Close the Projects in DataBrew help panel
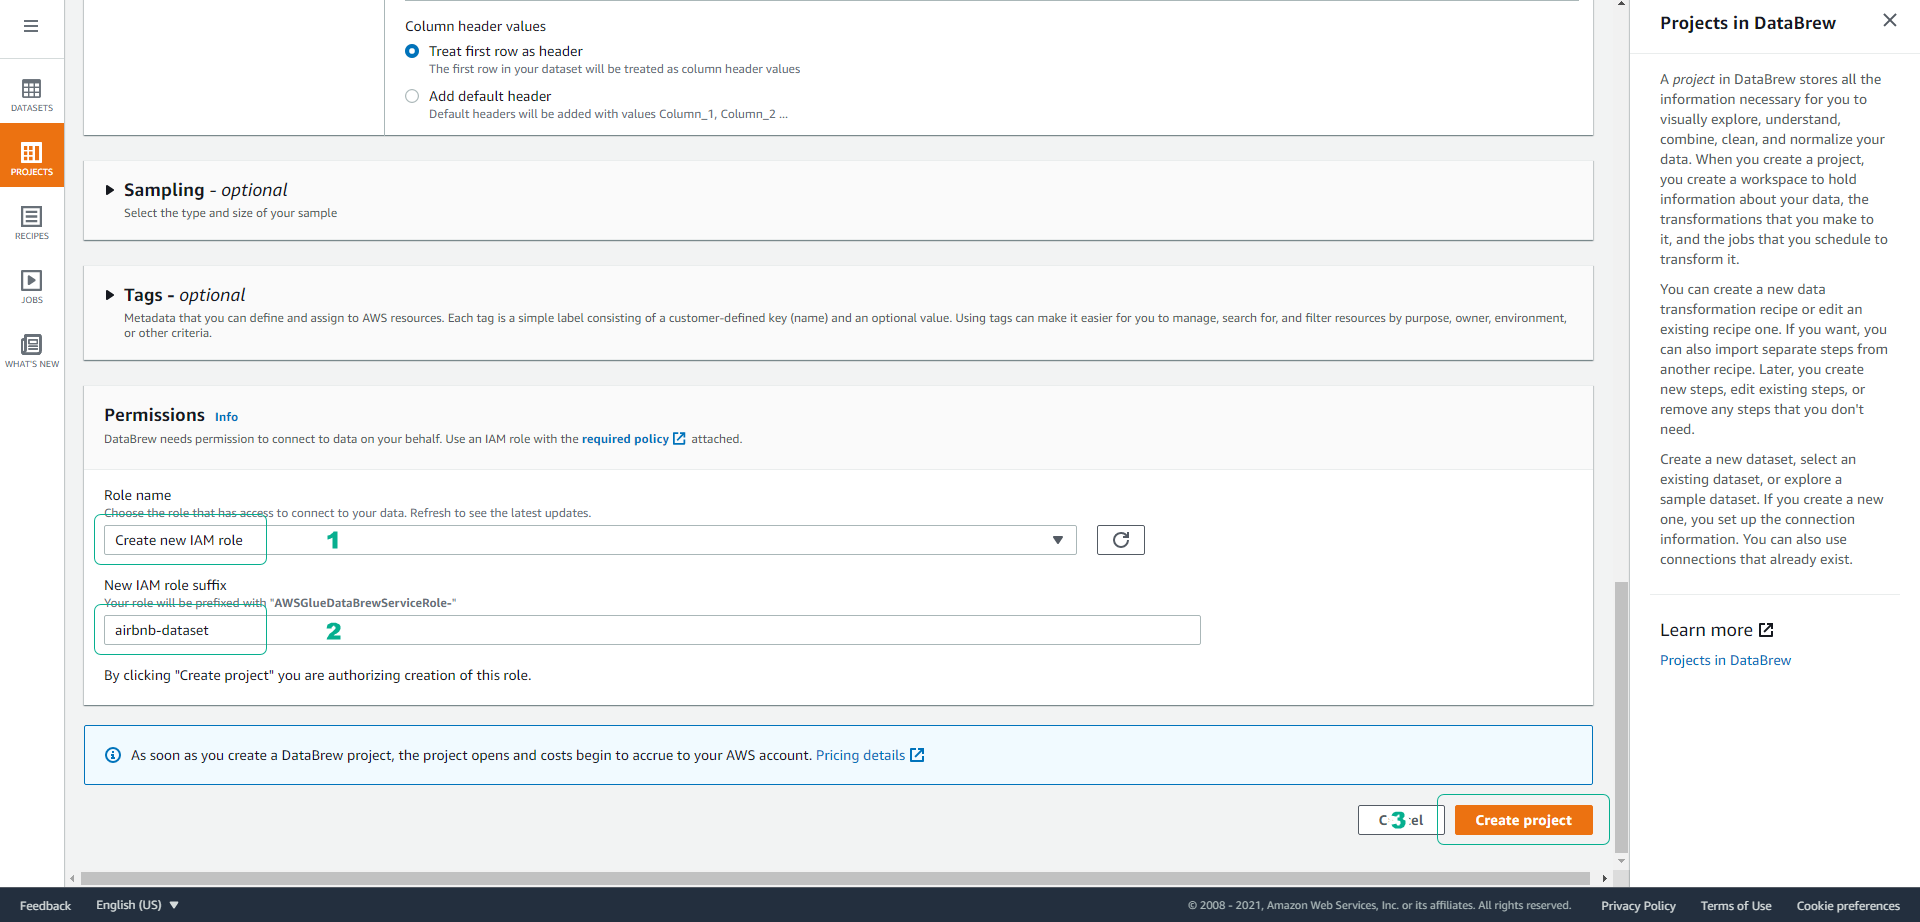 (1890, 20)
